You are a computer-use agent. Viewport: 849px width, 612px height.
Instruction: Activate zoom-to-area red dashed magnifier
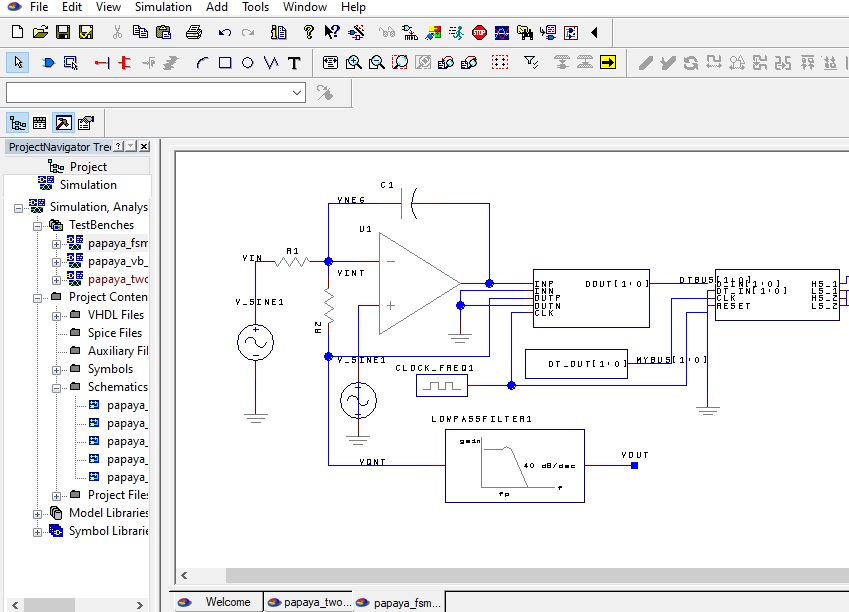point(400,63)
